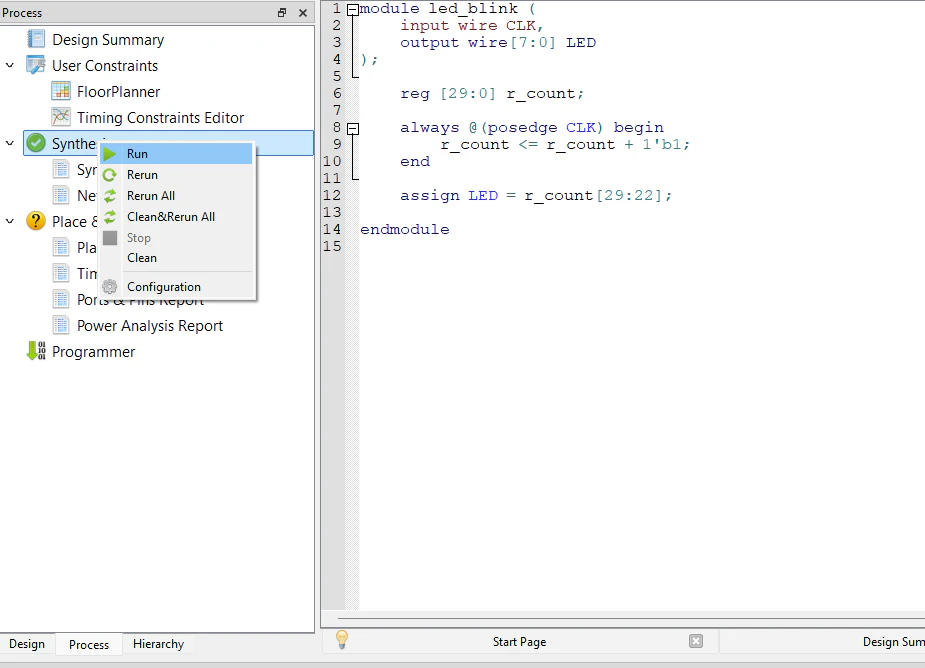Choose Clean&Rerun All from the context menu
This screenshot has height=668, width=925.
(x=178, y=217)
